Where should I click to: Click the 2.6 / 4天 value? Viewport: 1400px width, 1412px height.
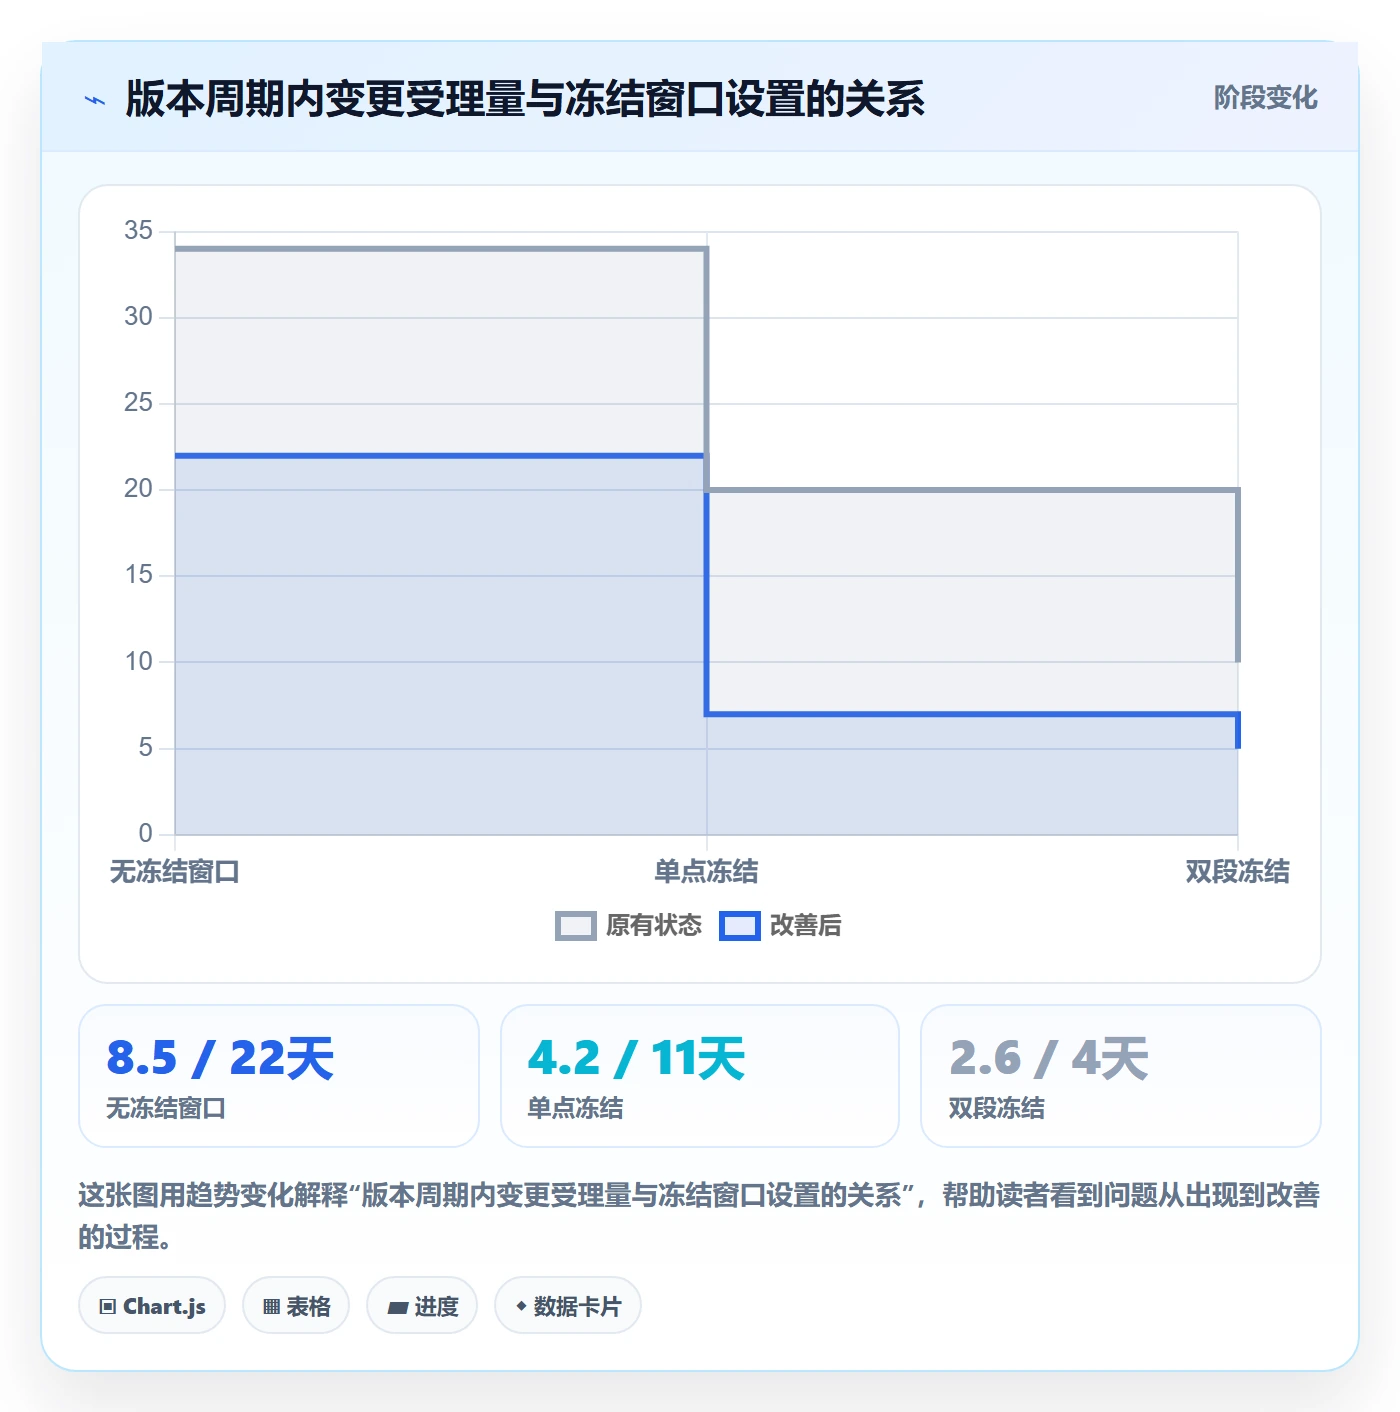1049,1058
